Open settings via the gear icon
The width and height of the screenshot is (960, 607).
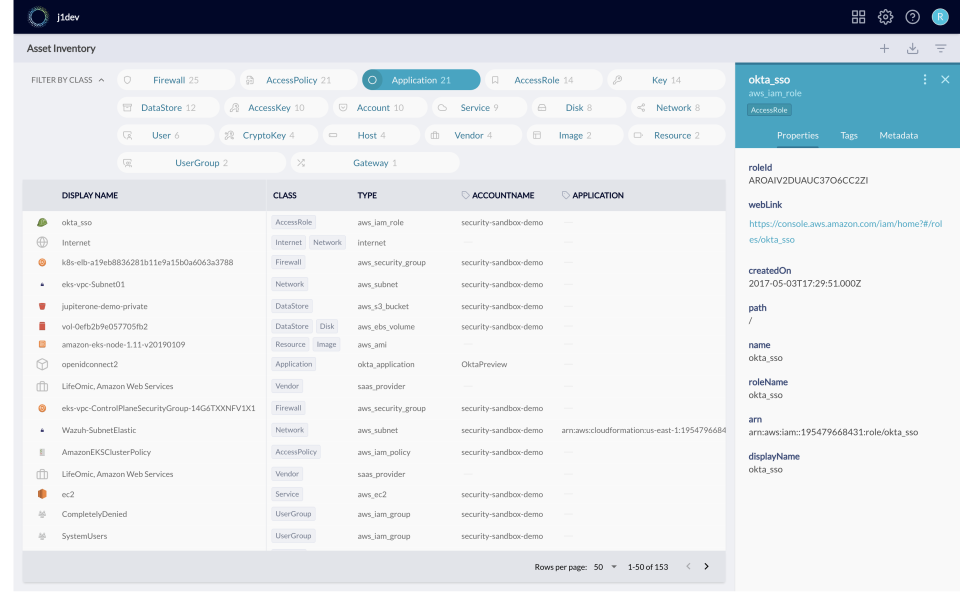tap(885, 16)
